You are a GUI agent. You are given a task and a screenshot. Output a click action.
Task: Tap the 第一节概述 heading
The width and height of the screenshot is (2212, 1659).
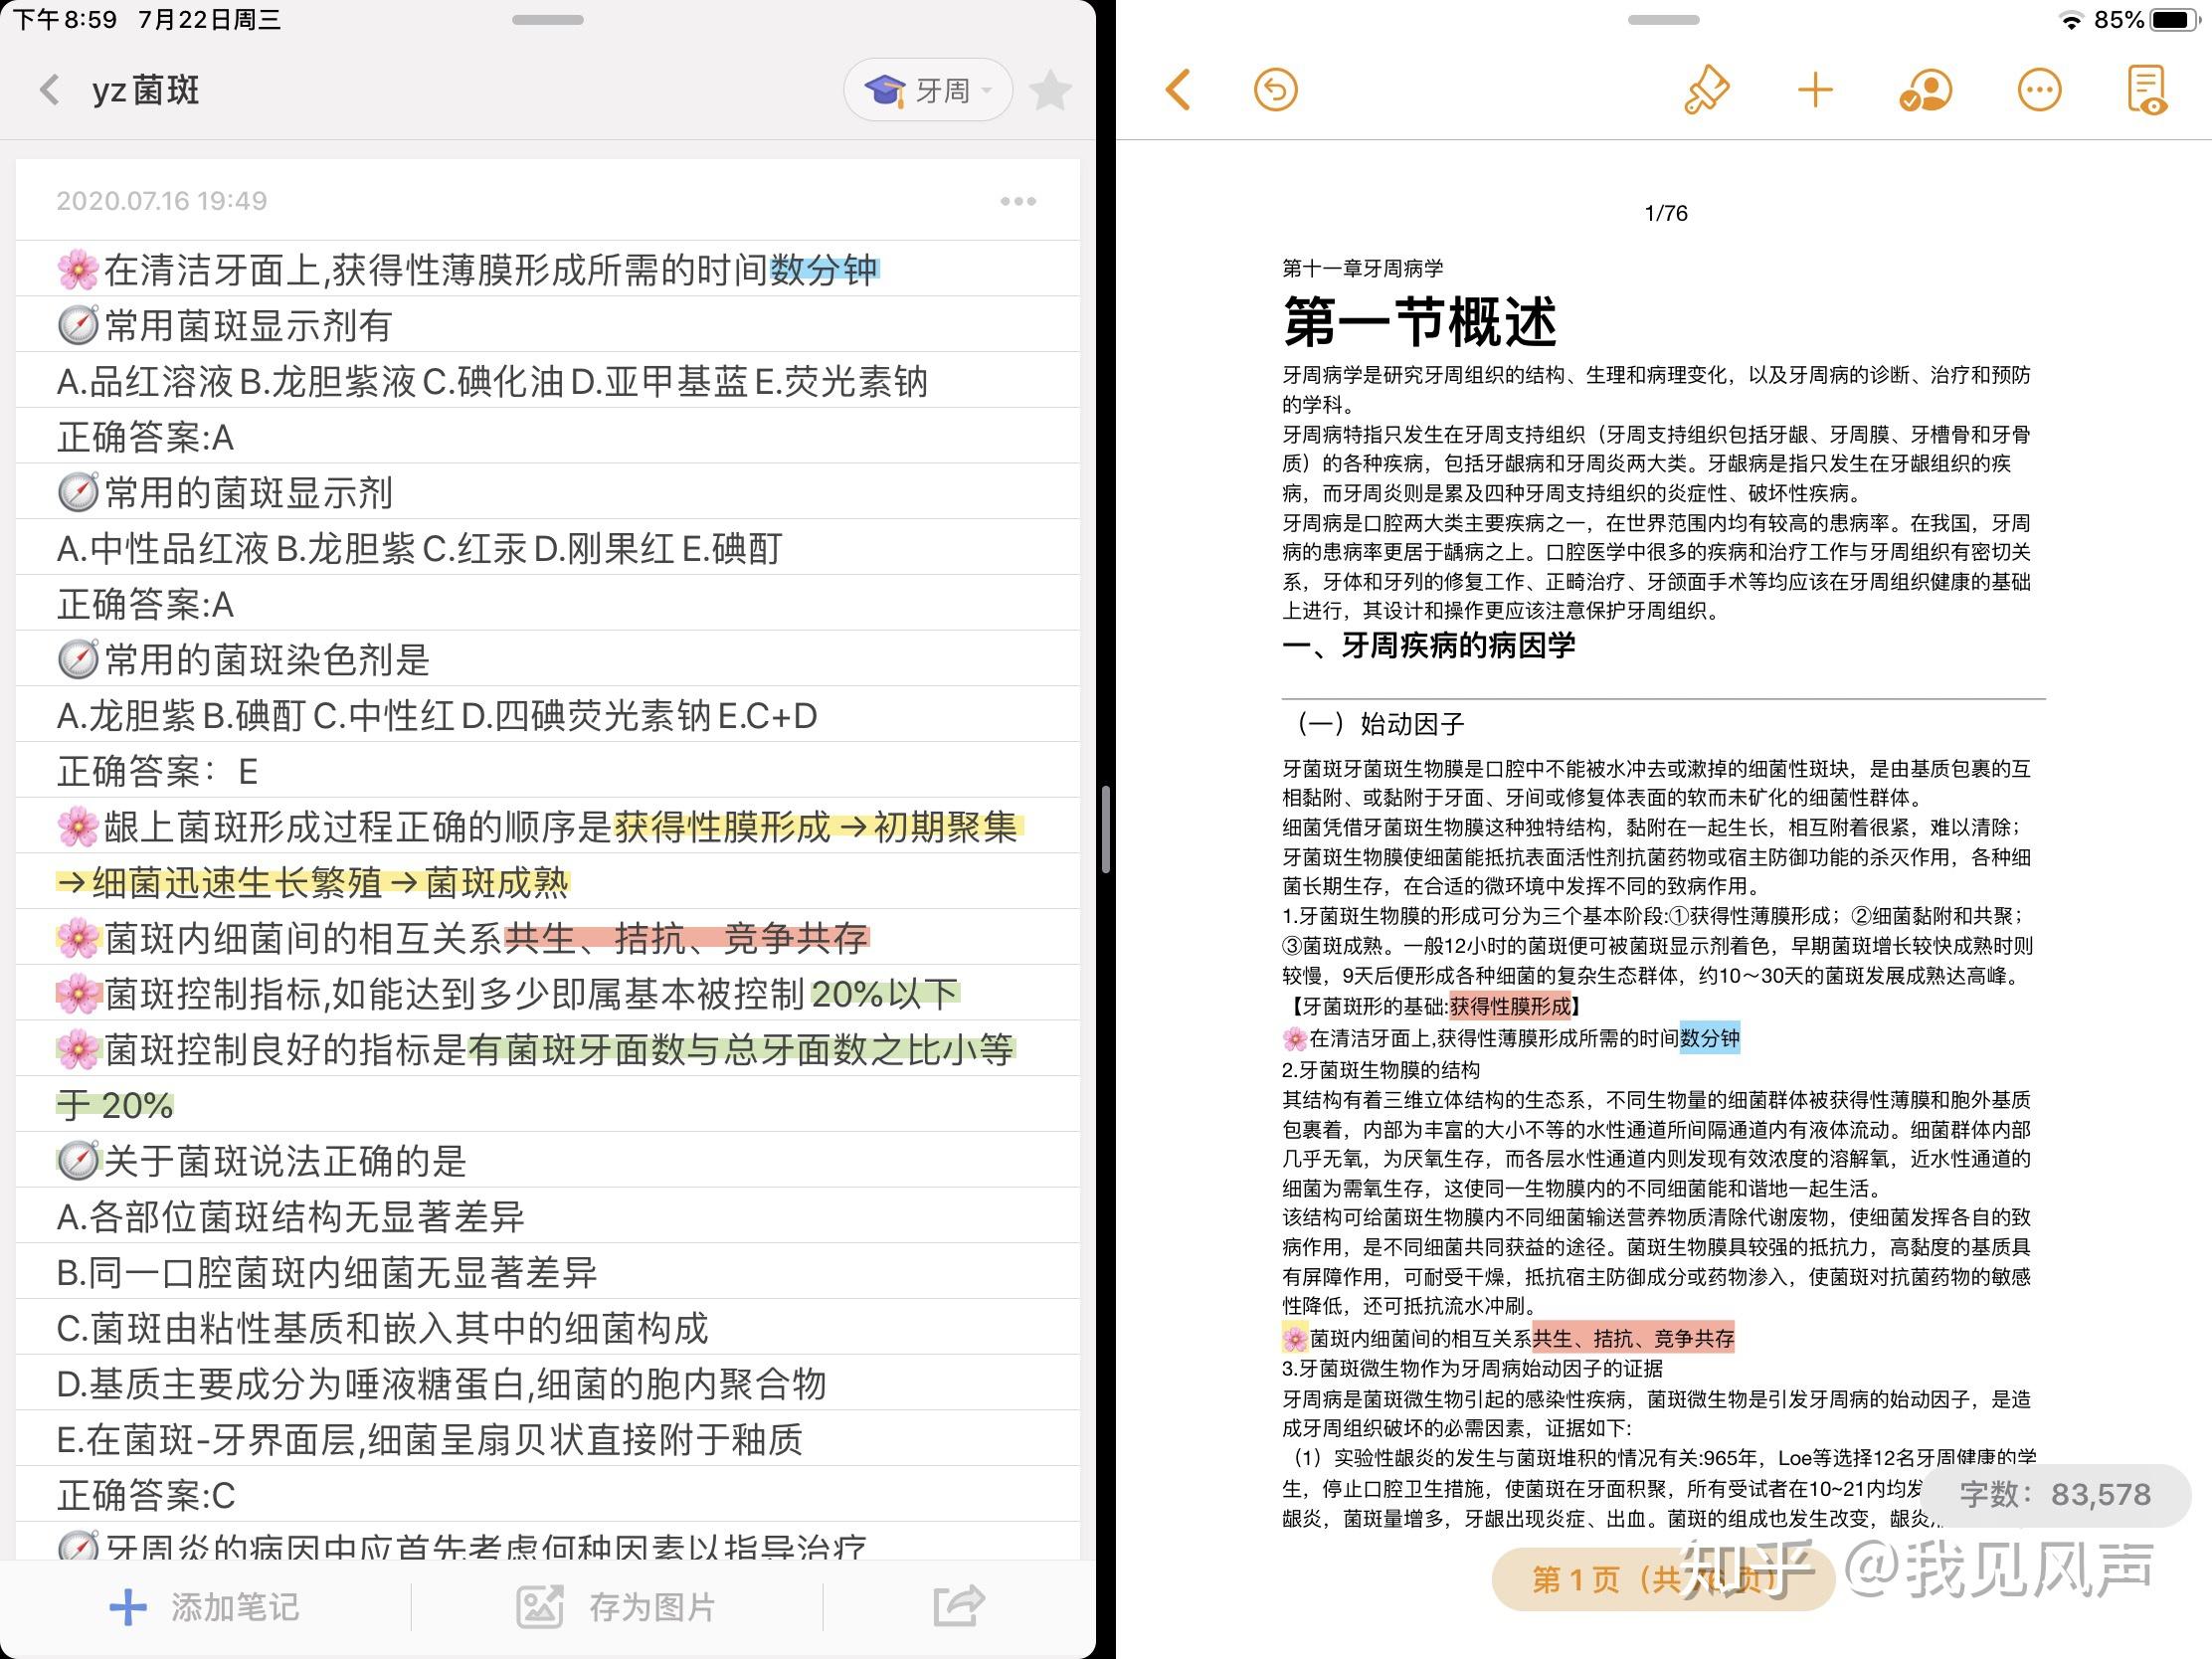[x=1420, y=322]
